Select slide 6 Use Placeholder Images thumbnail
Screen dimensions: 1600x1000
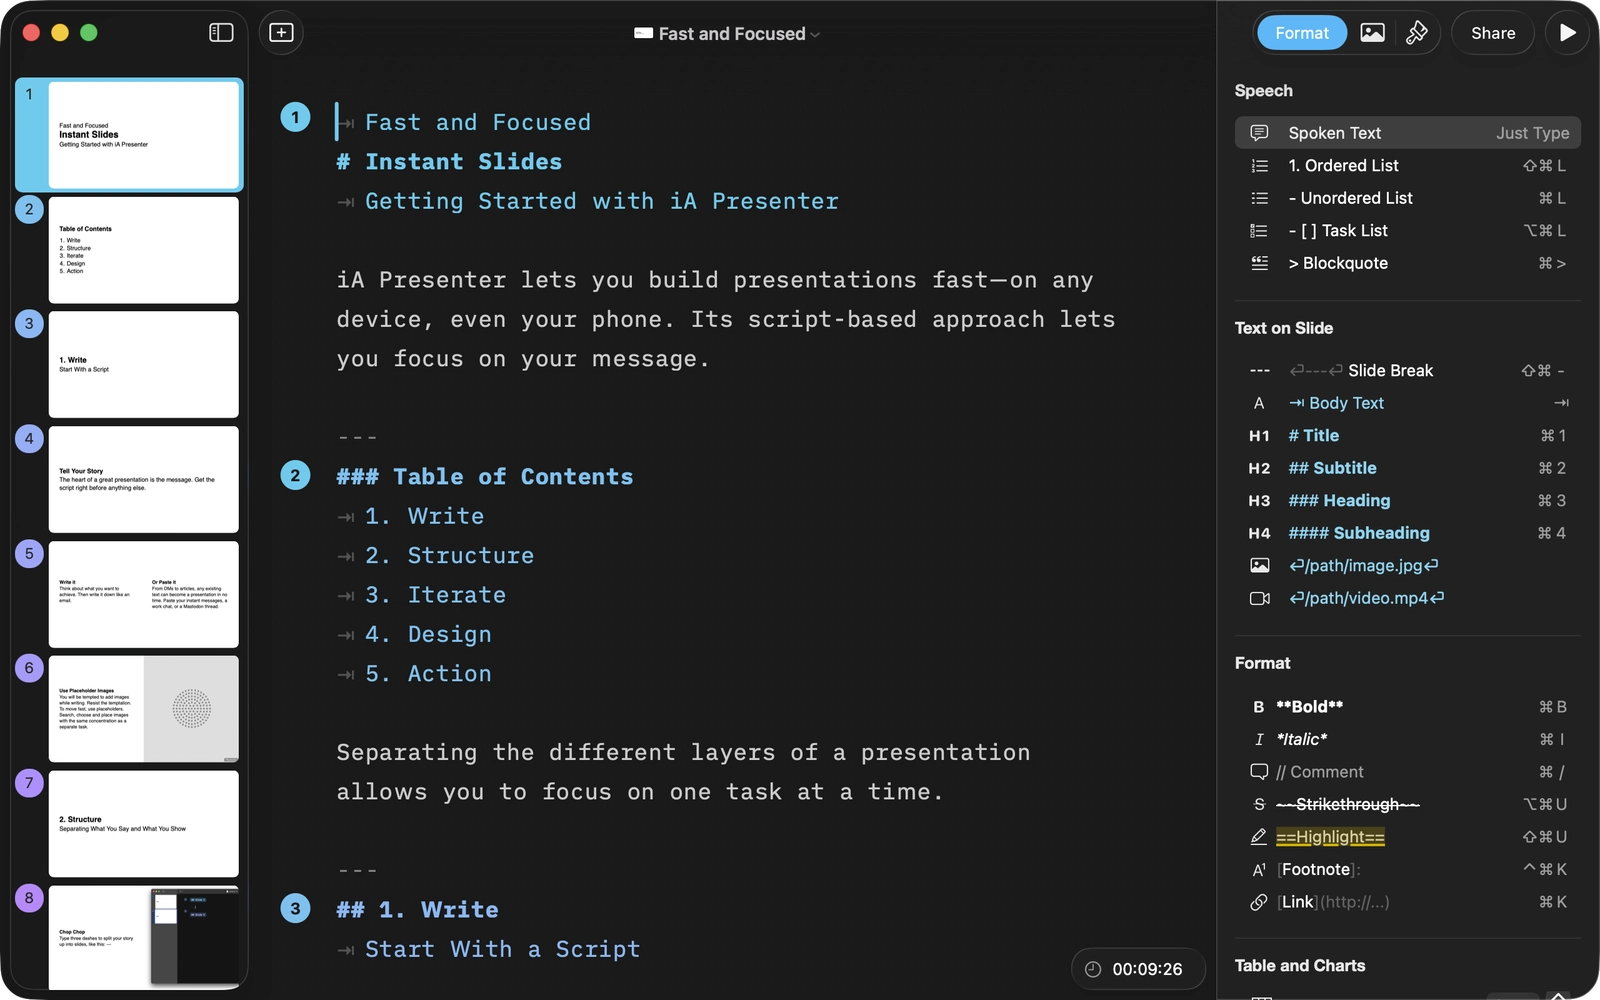pos(144,709)
